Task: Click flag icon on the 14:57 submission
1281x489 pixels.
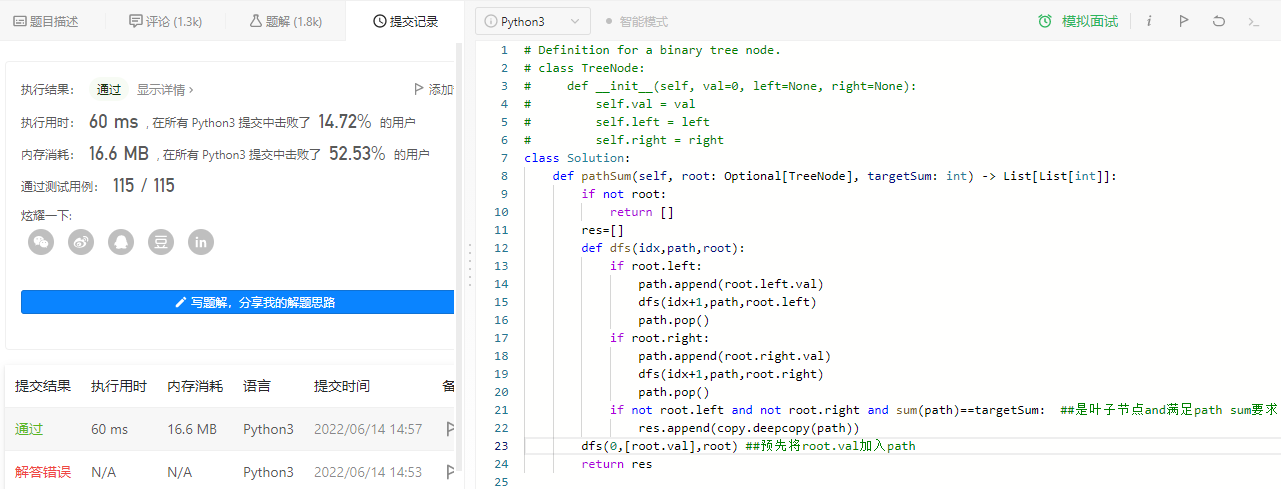Action: coord(450,429)
